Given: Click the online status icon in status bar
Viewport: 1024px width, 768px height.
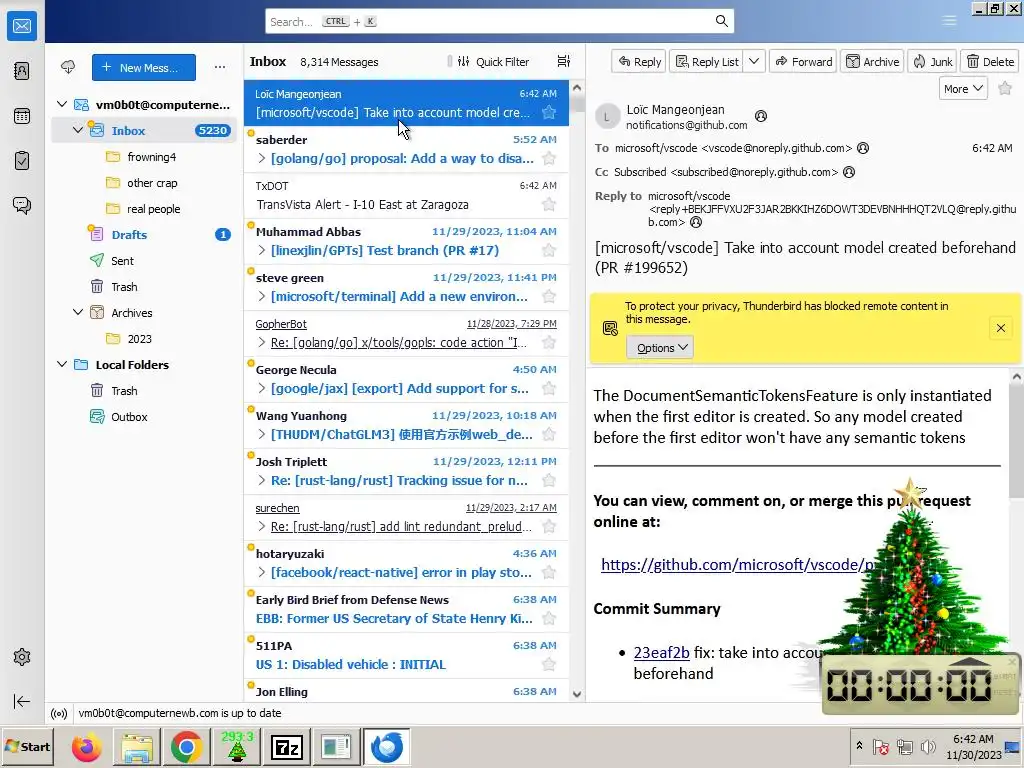Looking at the screenshot, I should (59, 714).
